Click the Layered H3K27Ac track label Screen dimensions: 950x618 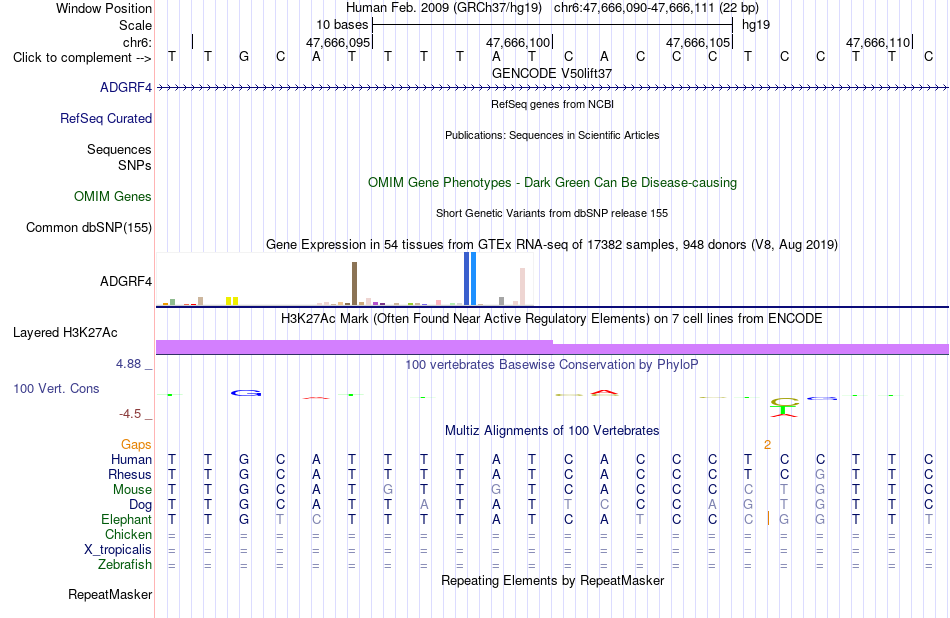click(x=65, y=333)
